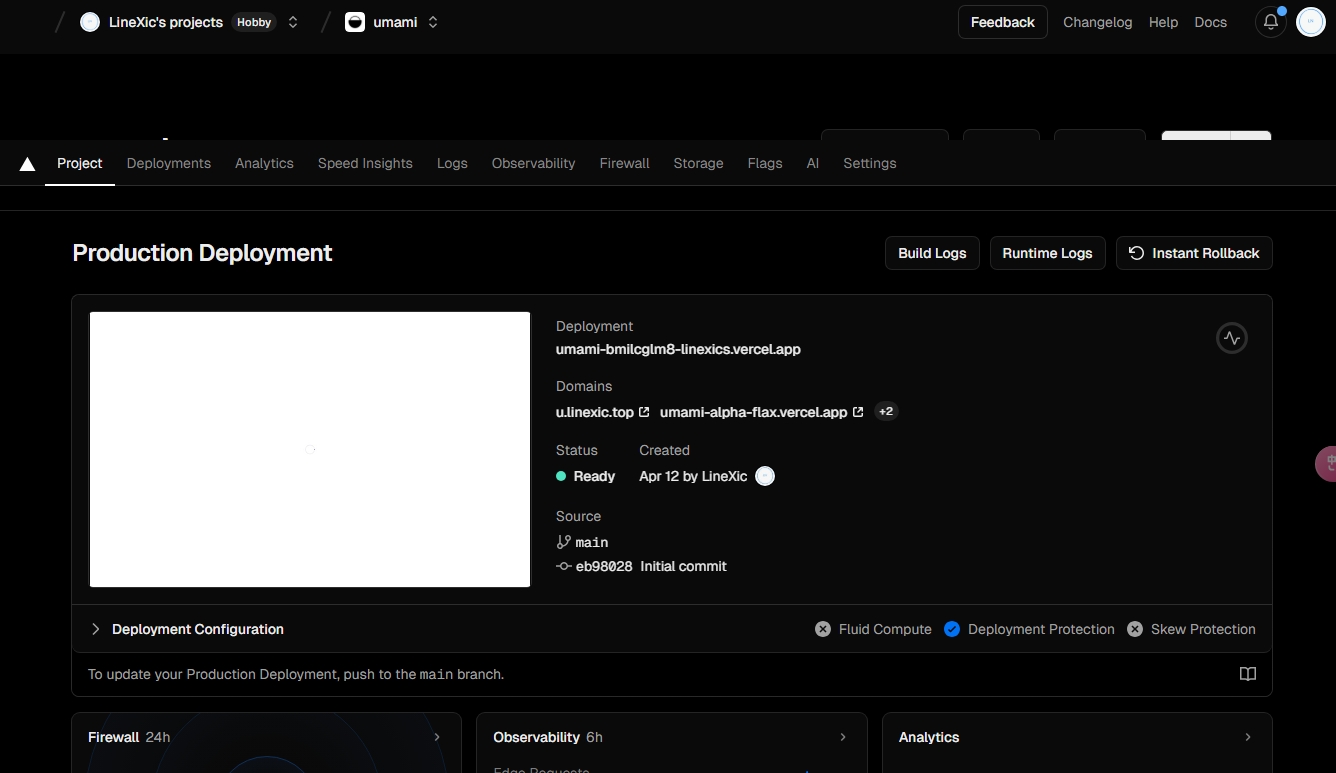Show the +2 additional domains
The image size is (1336, 773).
point(886,412)
